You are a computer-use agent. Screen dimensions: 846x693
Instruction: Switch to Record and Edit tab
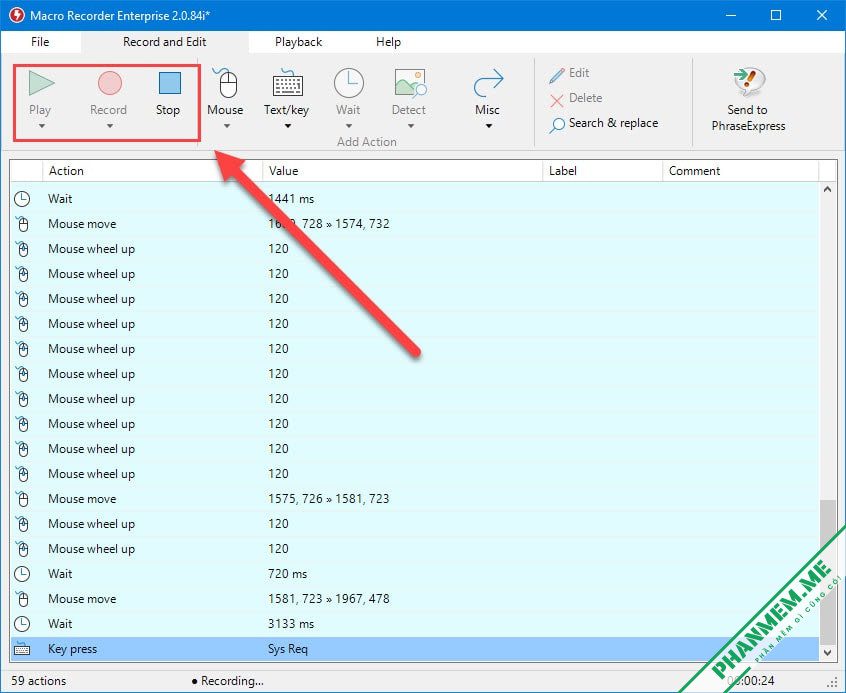(165, 42)
